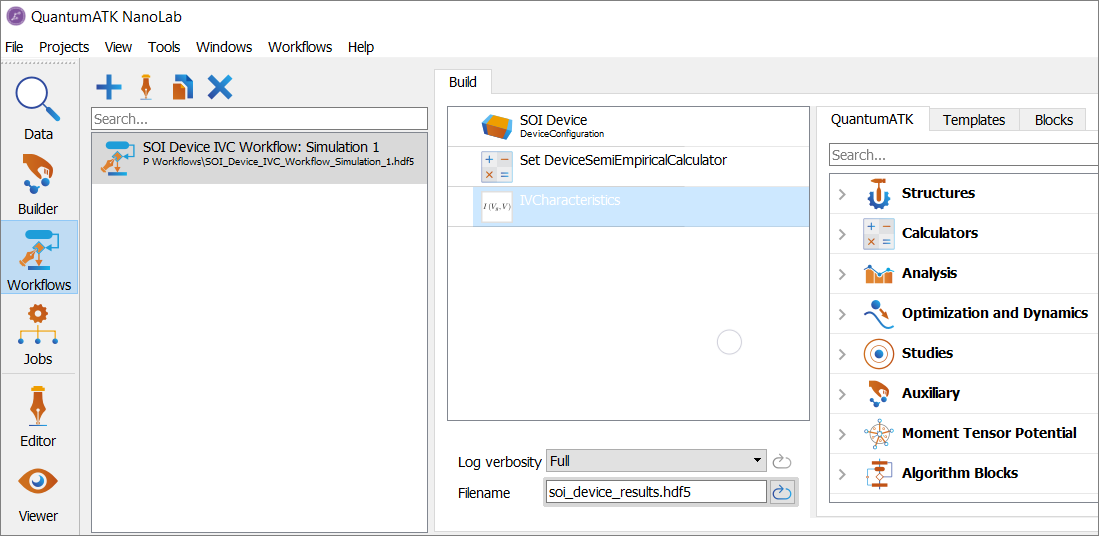Click the Studies category label

click(927, 353)
